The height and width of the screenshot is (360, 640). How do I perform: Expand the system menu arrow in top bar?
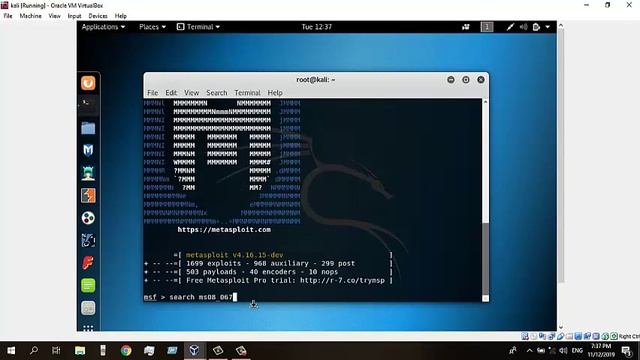(x=548, y=27)
